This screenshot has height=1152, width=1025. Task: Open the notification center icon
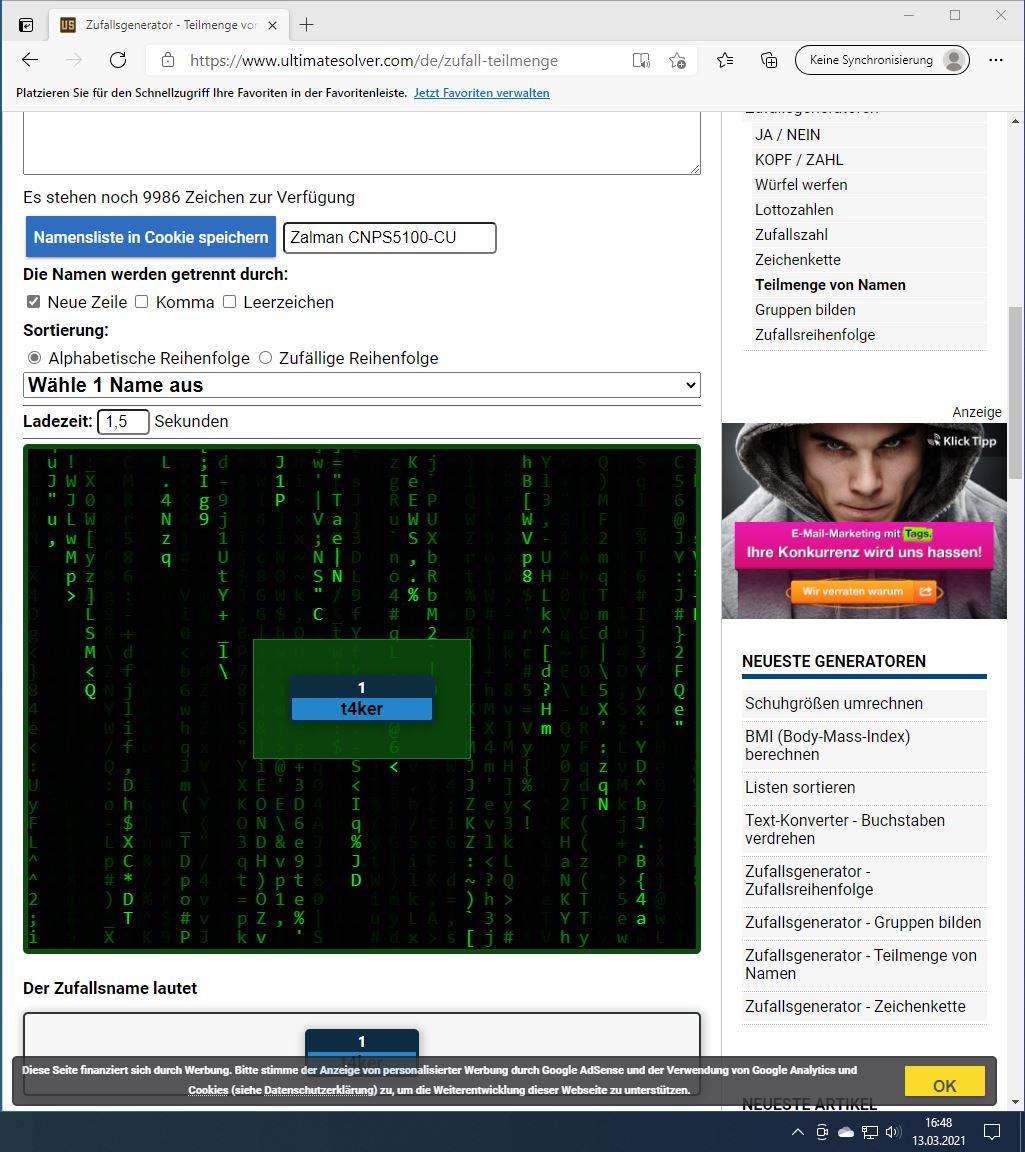(x=992, y=1131)
